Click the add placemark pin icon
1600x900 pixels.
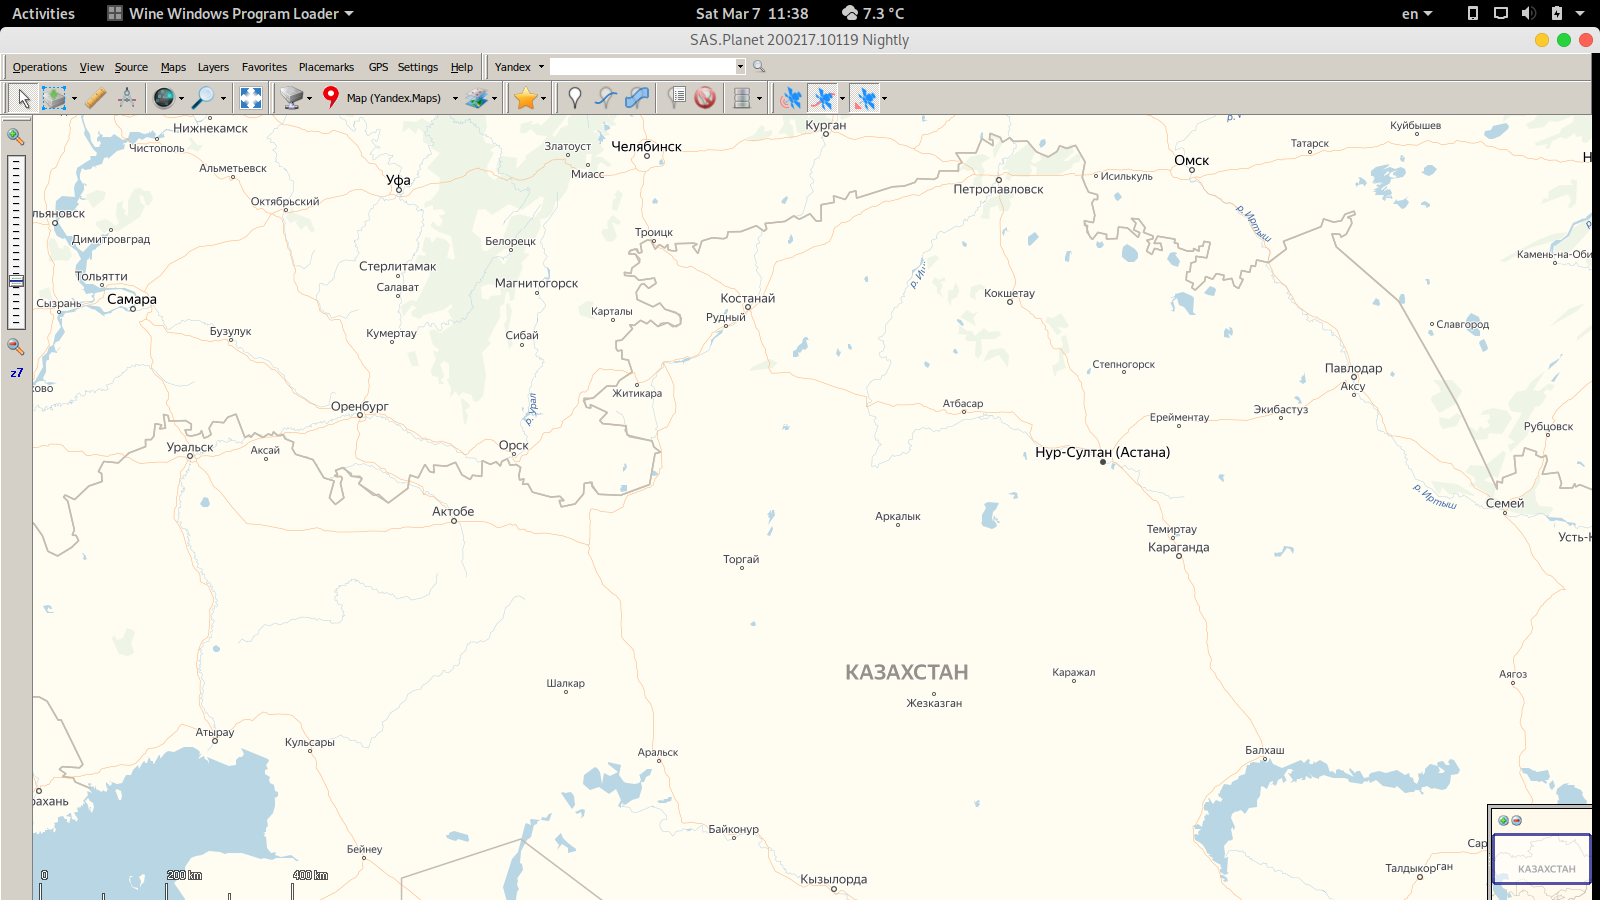[x=574, y=98]
